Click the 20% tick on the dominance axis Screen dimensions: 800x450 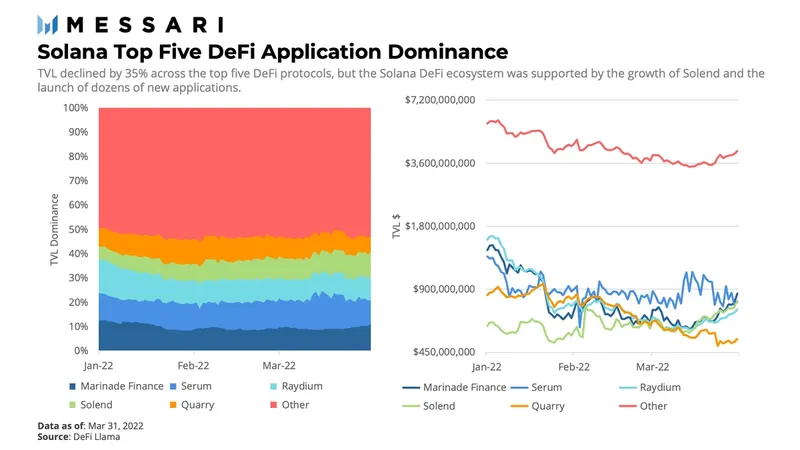[x=78, y=302]
